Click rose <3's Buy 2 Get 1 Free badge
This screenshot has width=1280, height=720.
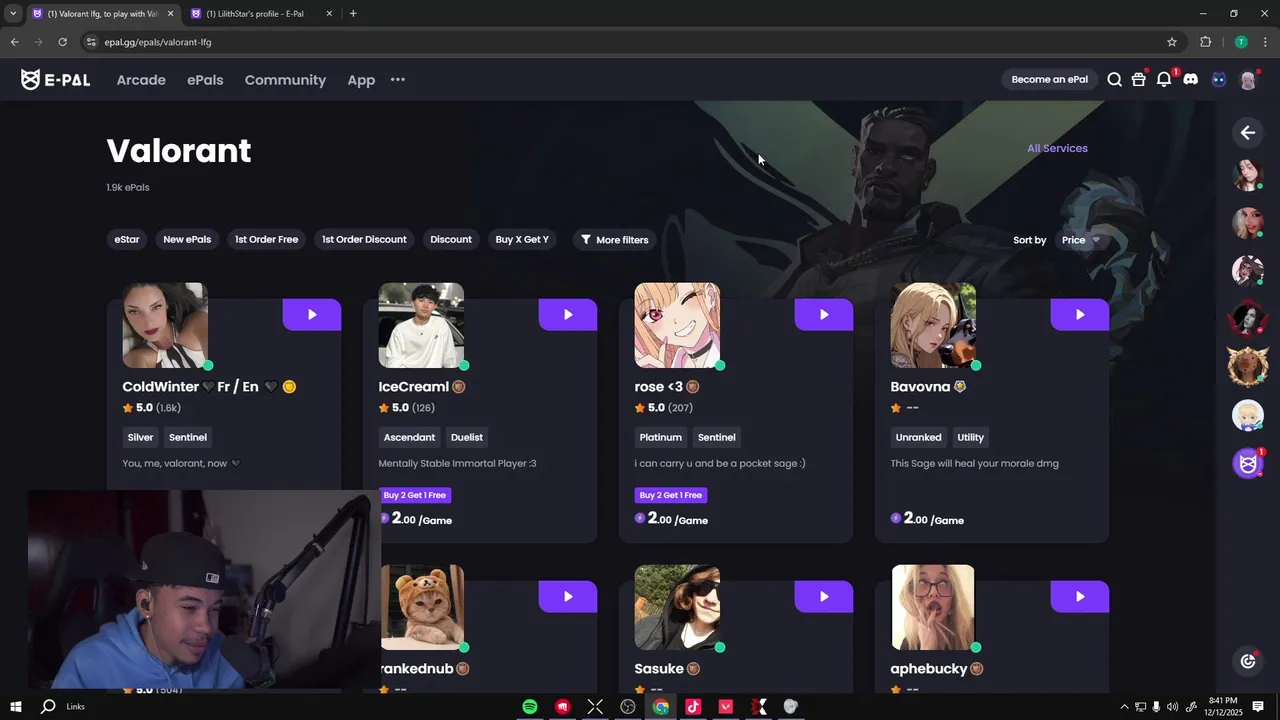(x=671, y=495)
